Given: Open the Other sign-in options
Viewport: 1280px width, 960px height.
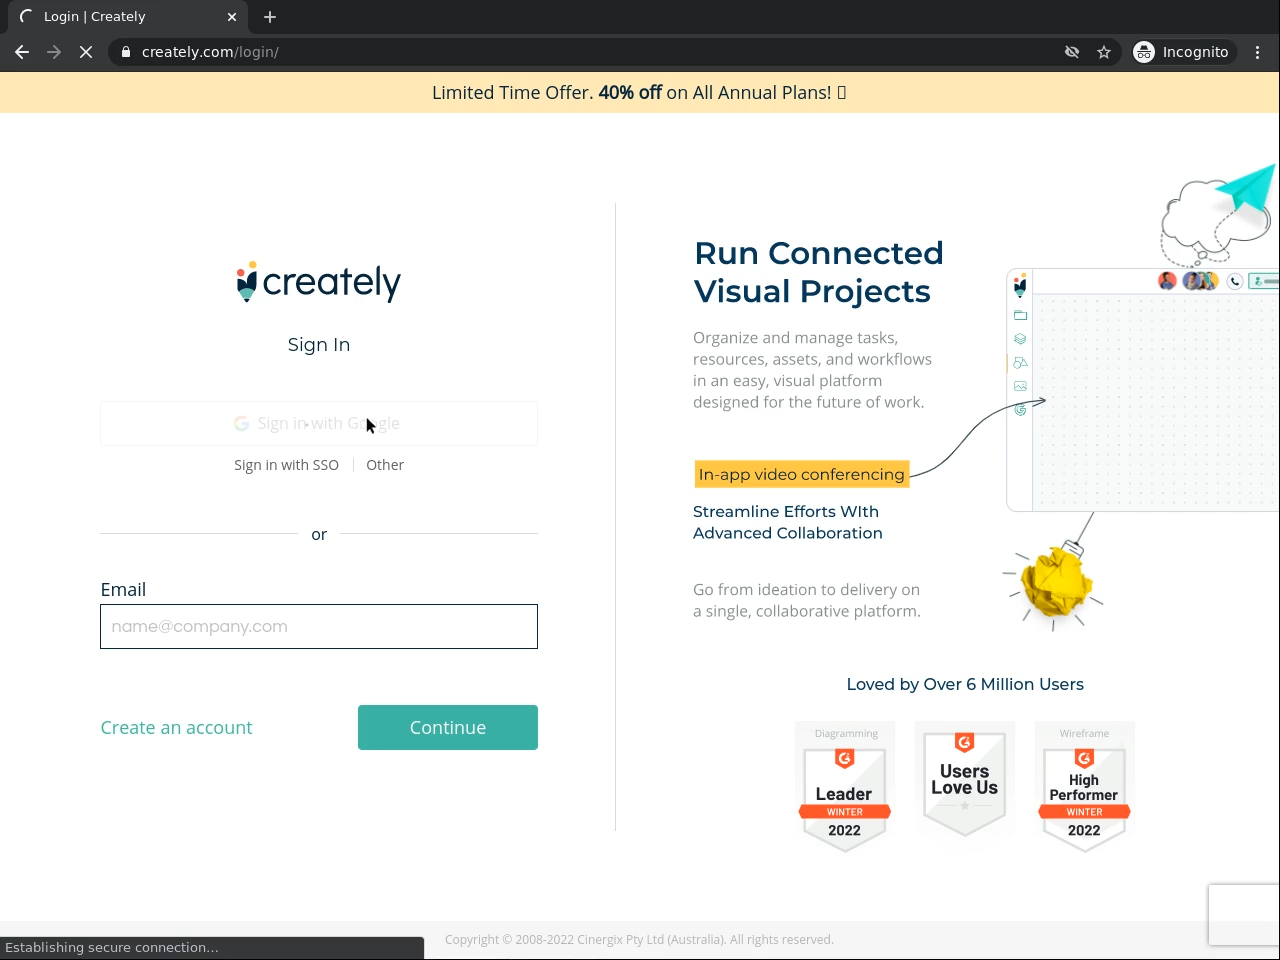Looking at the screenshot, I should pyautogui.click(x=385, y=465).
